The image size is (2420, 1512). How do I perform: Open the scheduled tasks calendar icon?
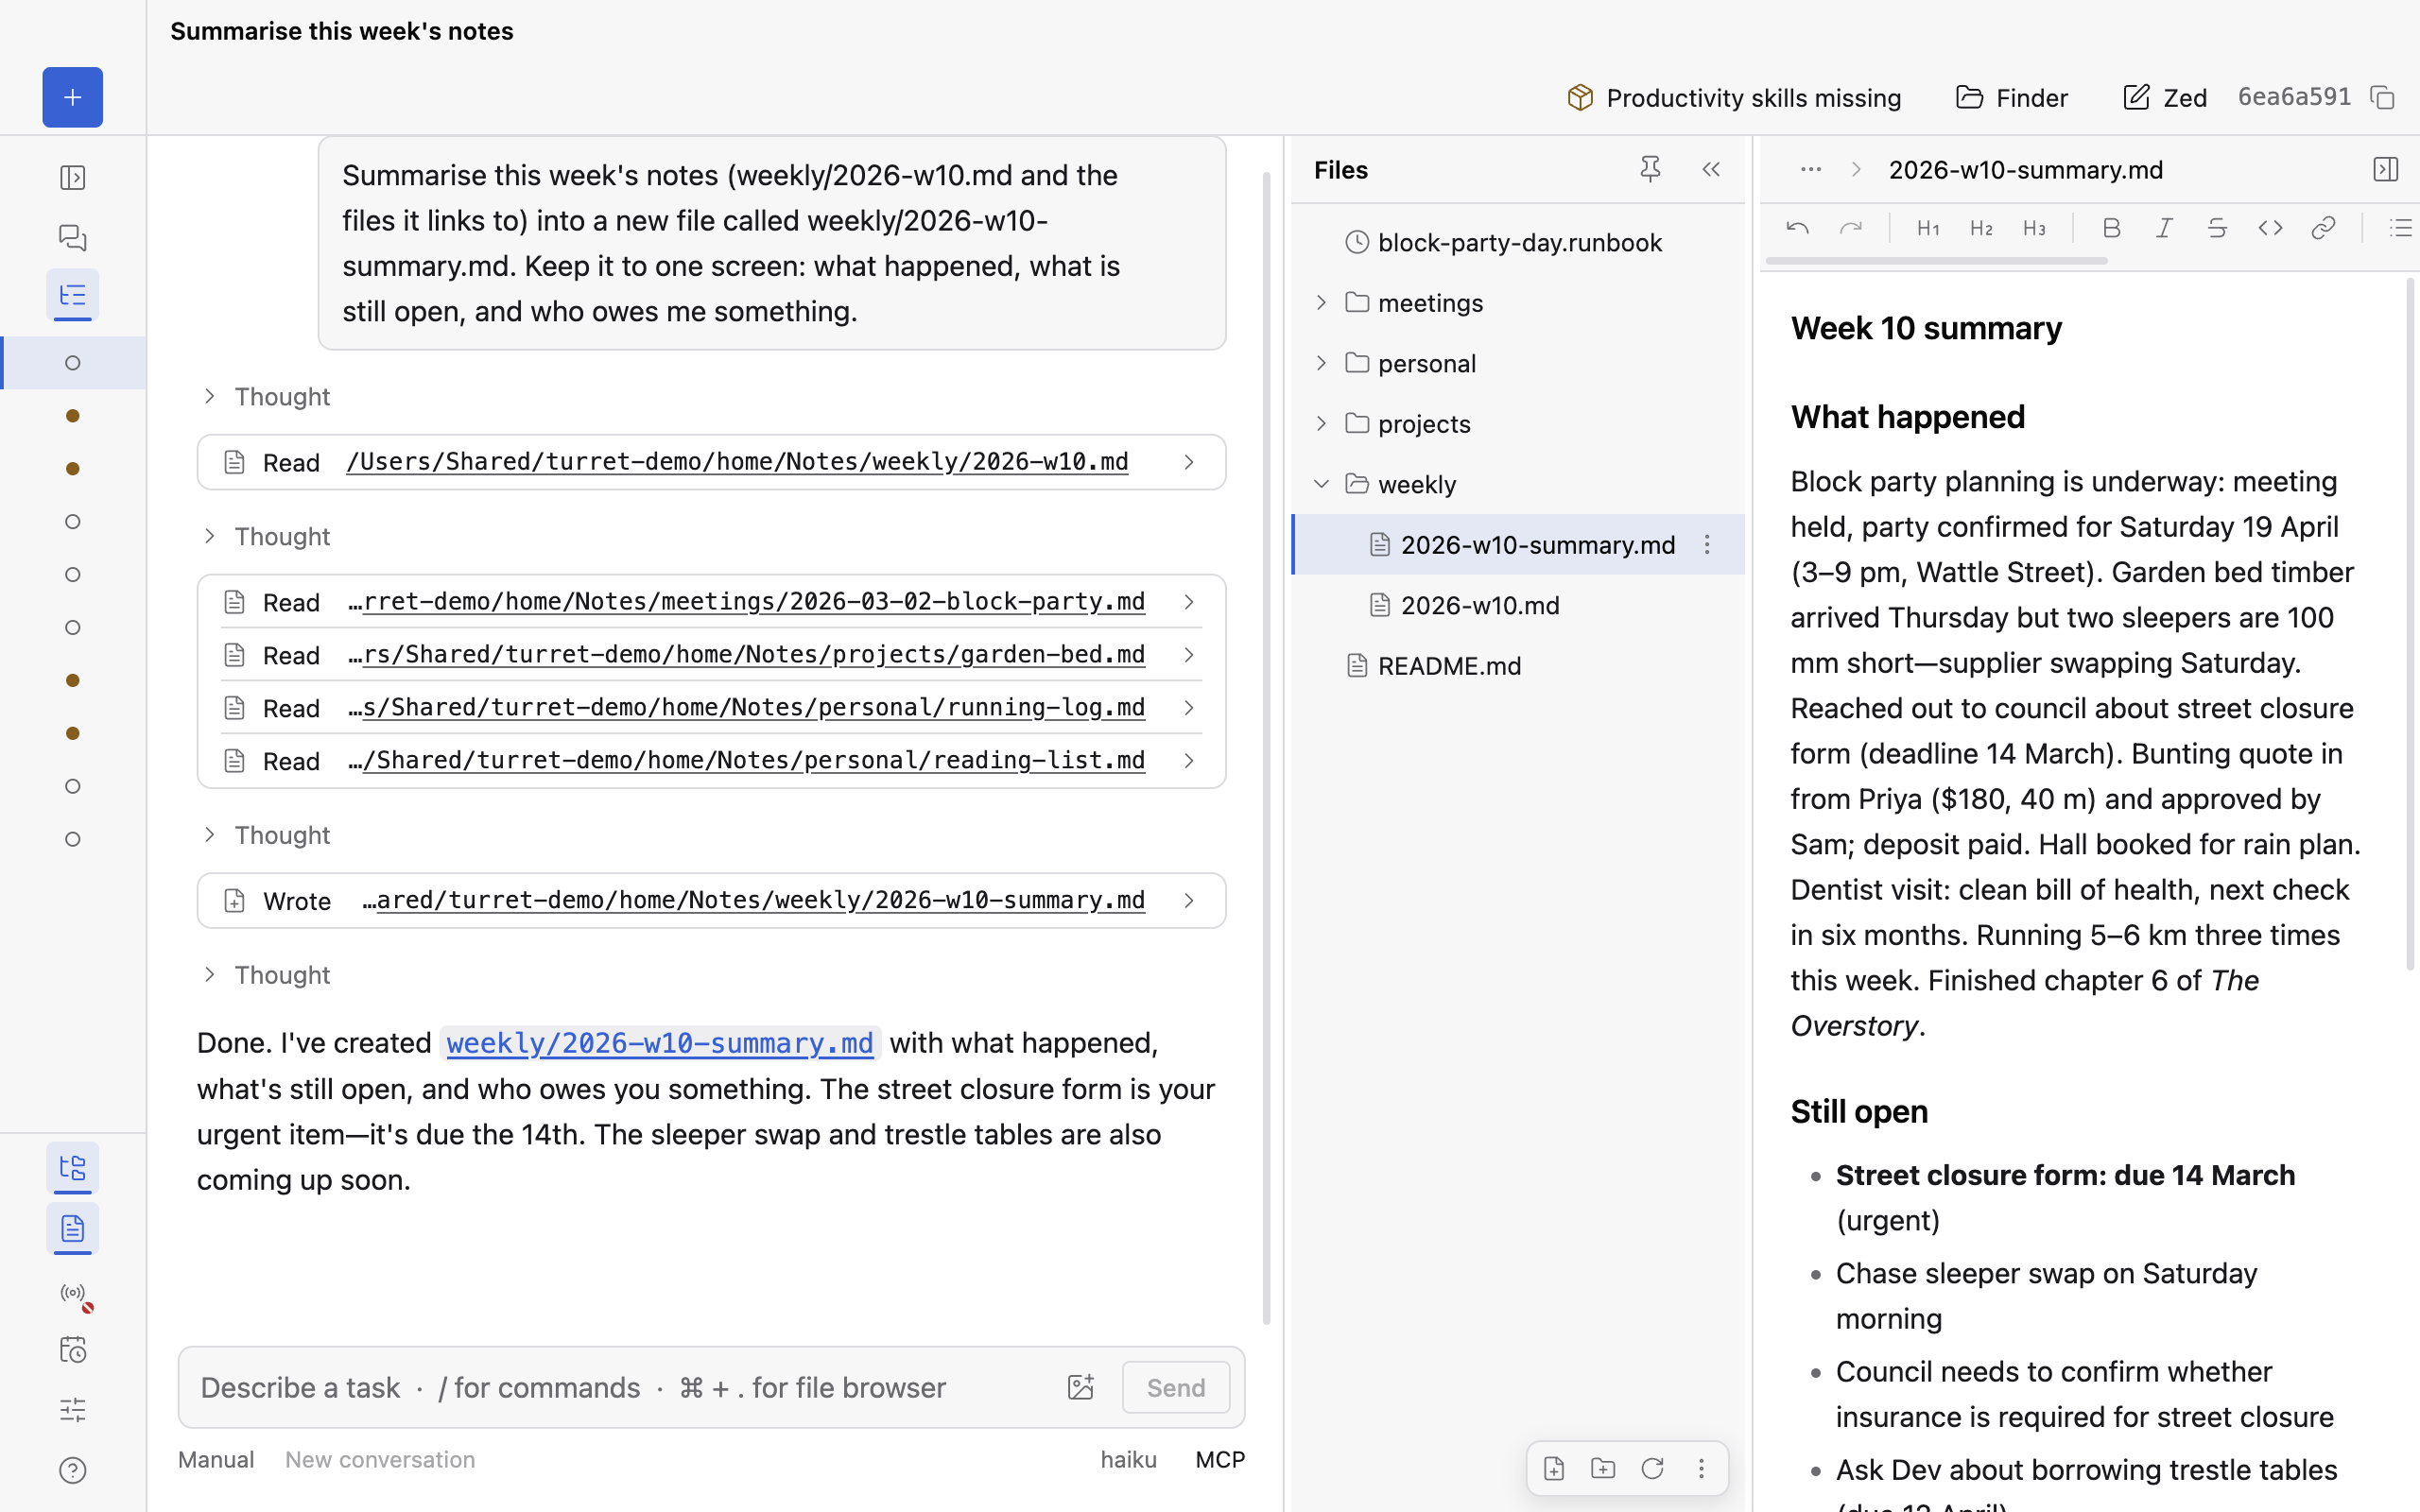72,1349
